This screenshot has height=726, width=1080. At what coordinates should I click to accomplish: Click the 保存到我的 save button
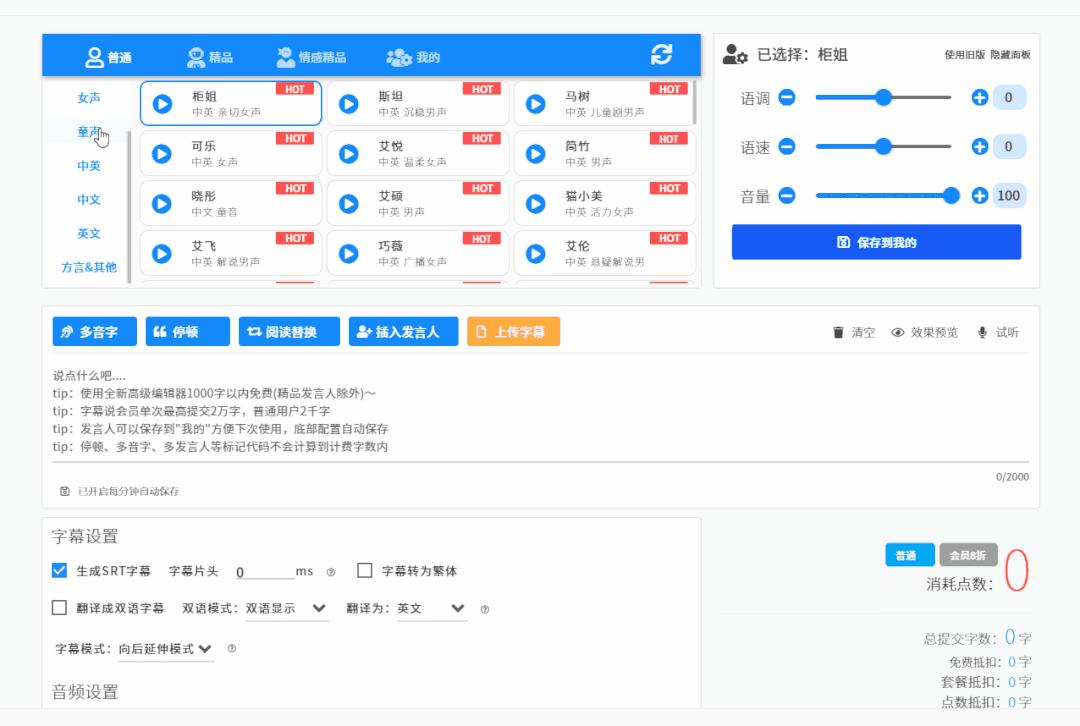coord(877,242)
